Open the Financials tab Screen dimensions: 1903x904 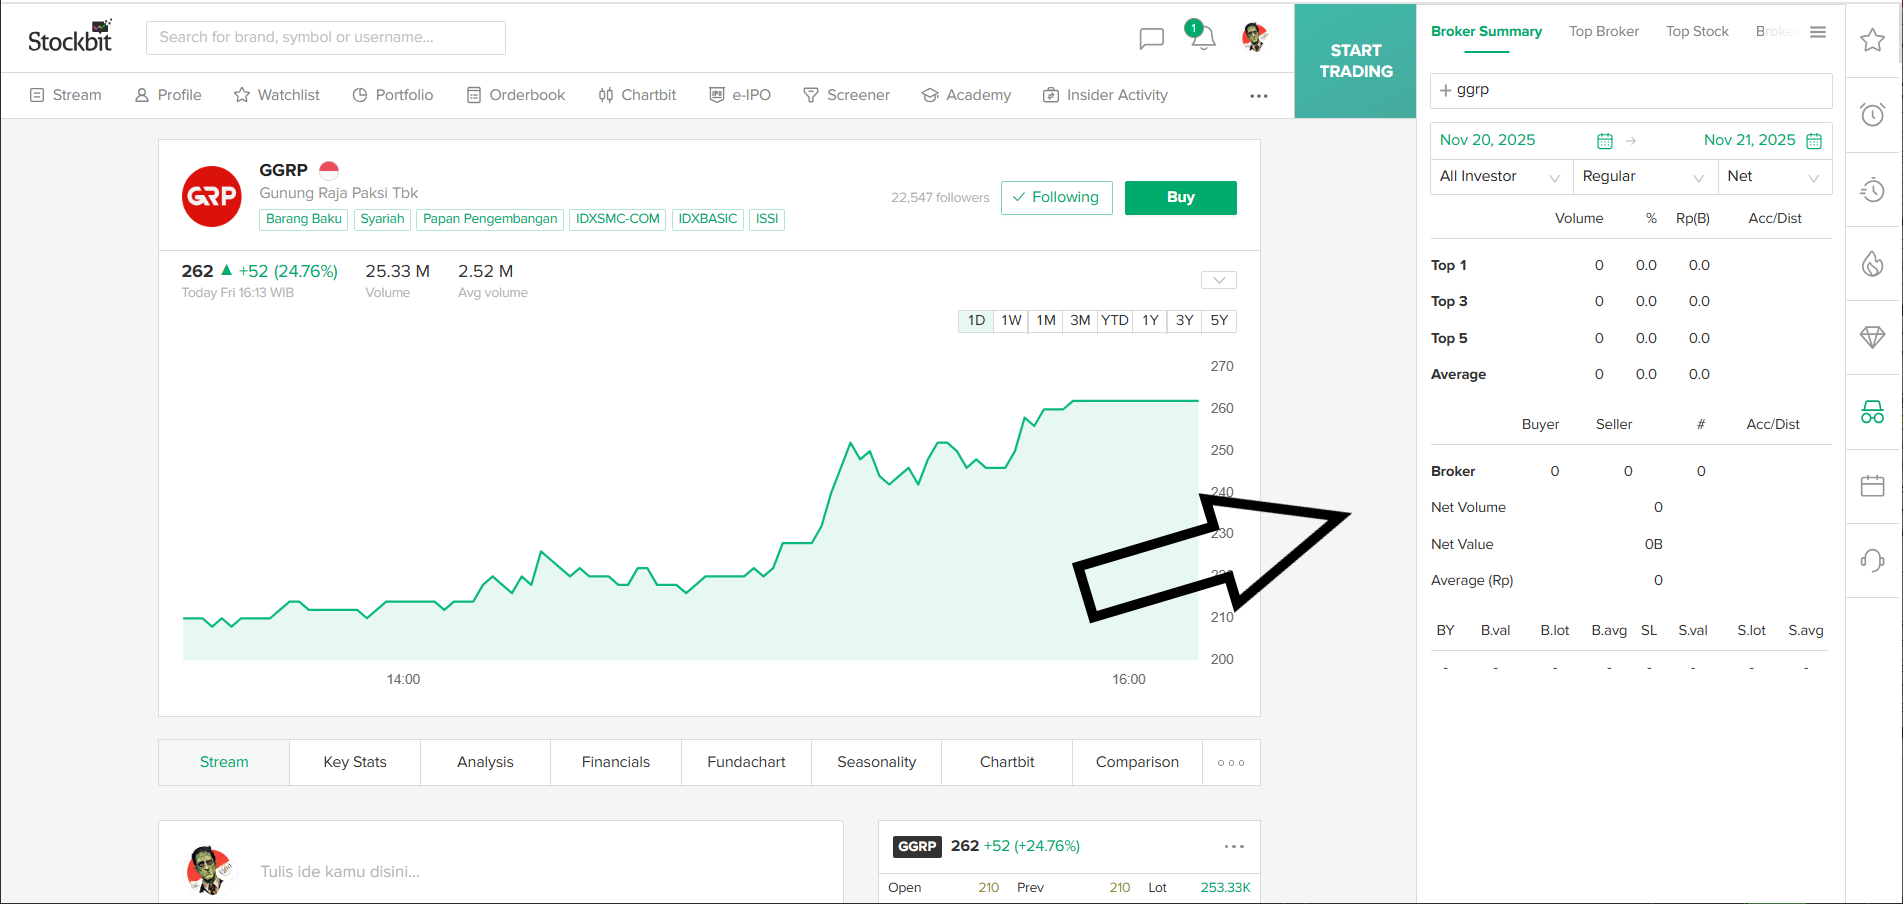click(x=616, y=763)
